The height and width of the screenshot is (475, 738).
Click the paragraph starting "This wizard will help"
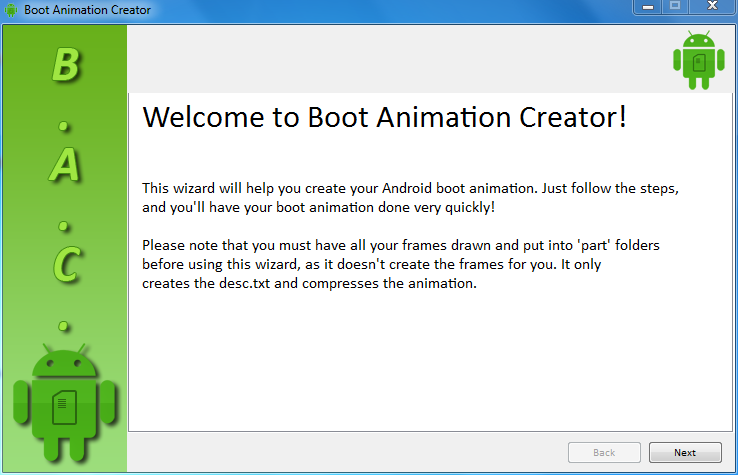pos(410,198)
